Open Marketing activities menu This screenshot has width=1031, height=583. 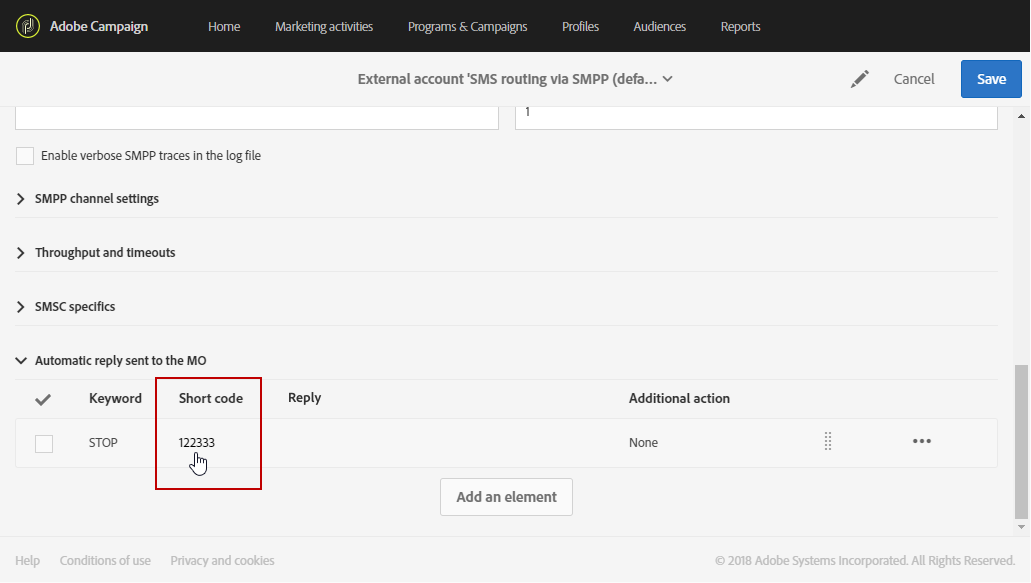coord(324,26)
